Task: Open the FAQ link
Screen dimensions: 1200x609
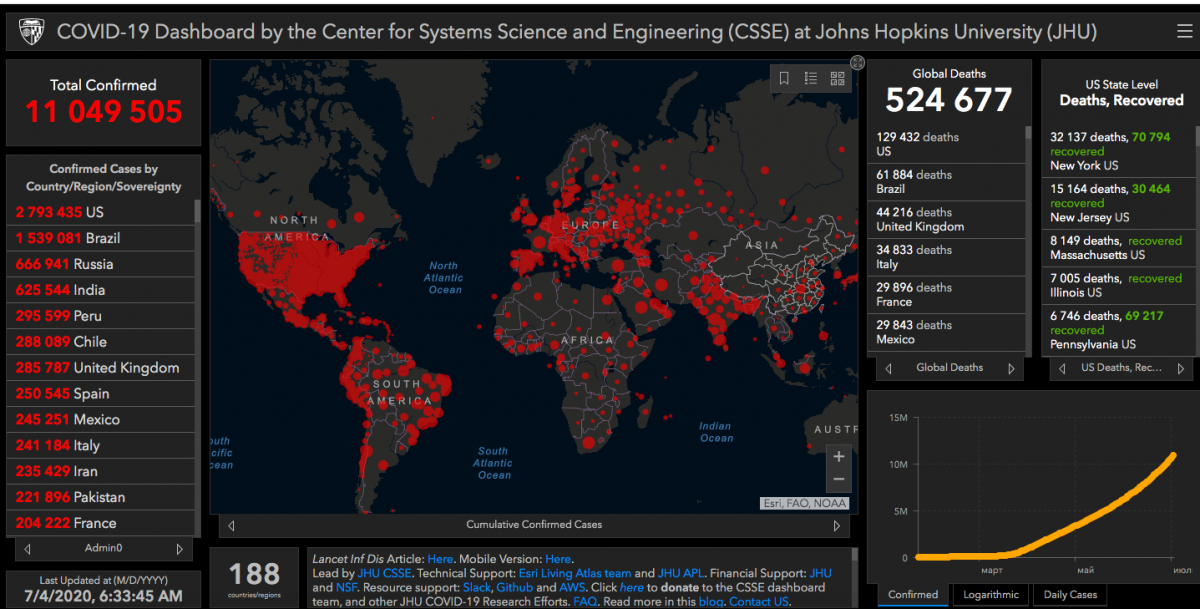Action: (x=586, y=602)
